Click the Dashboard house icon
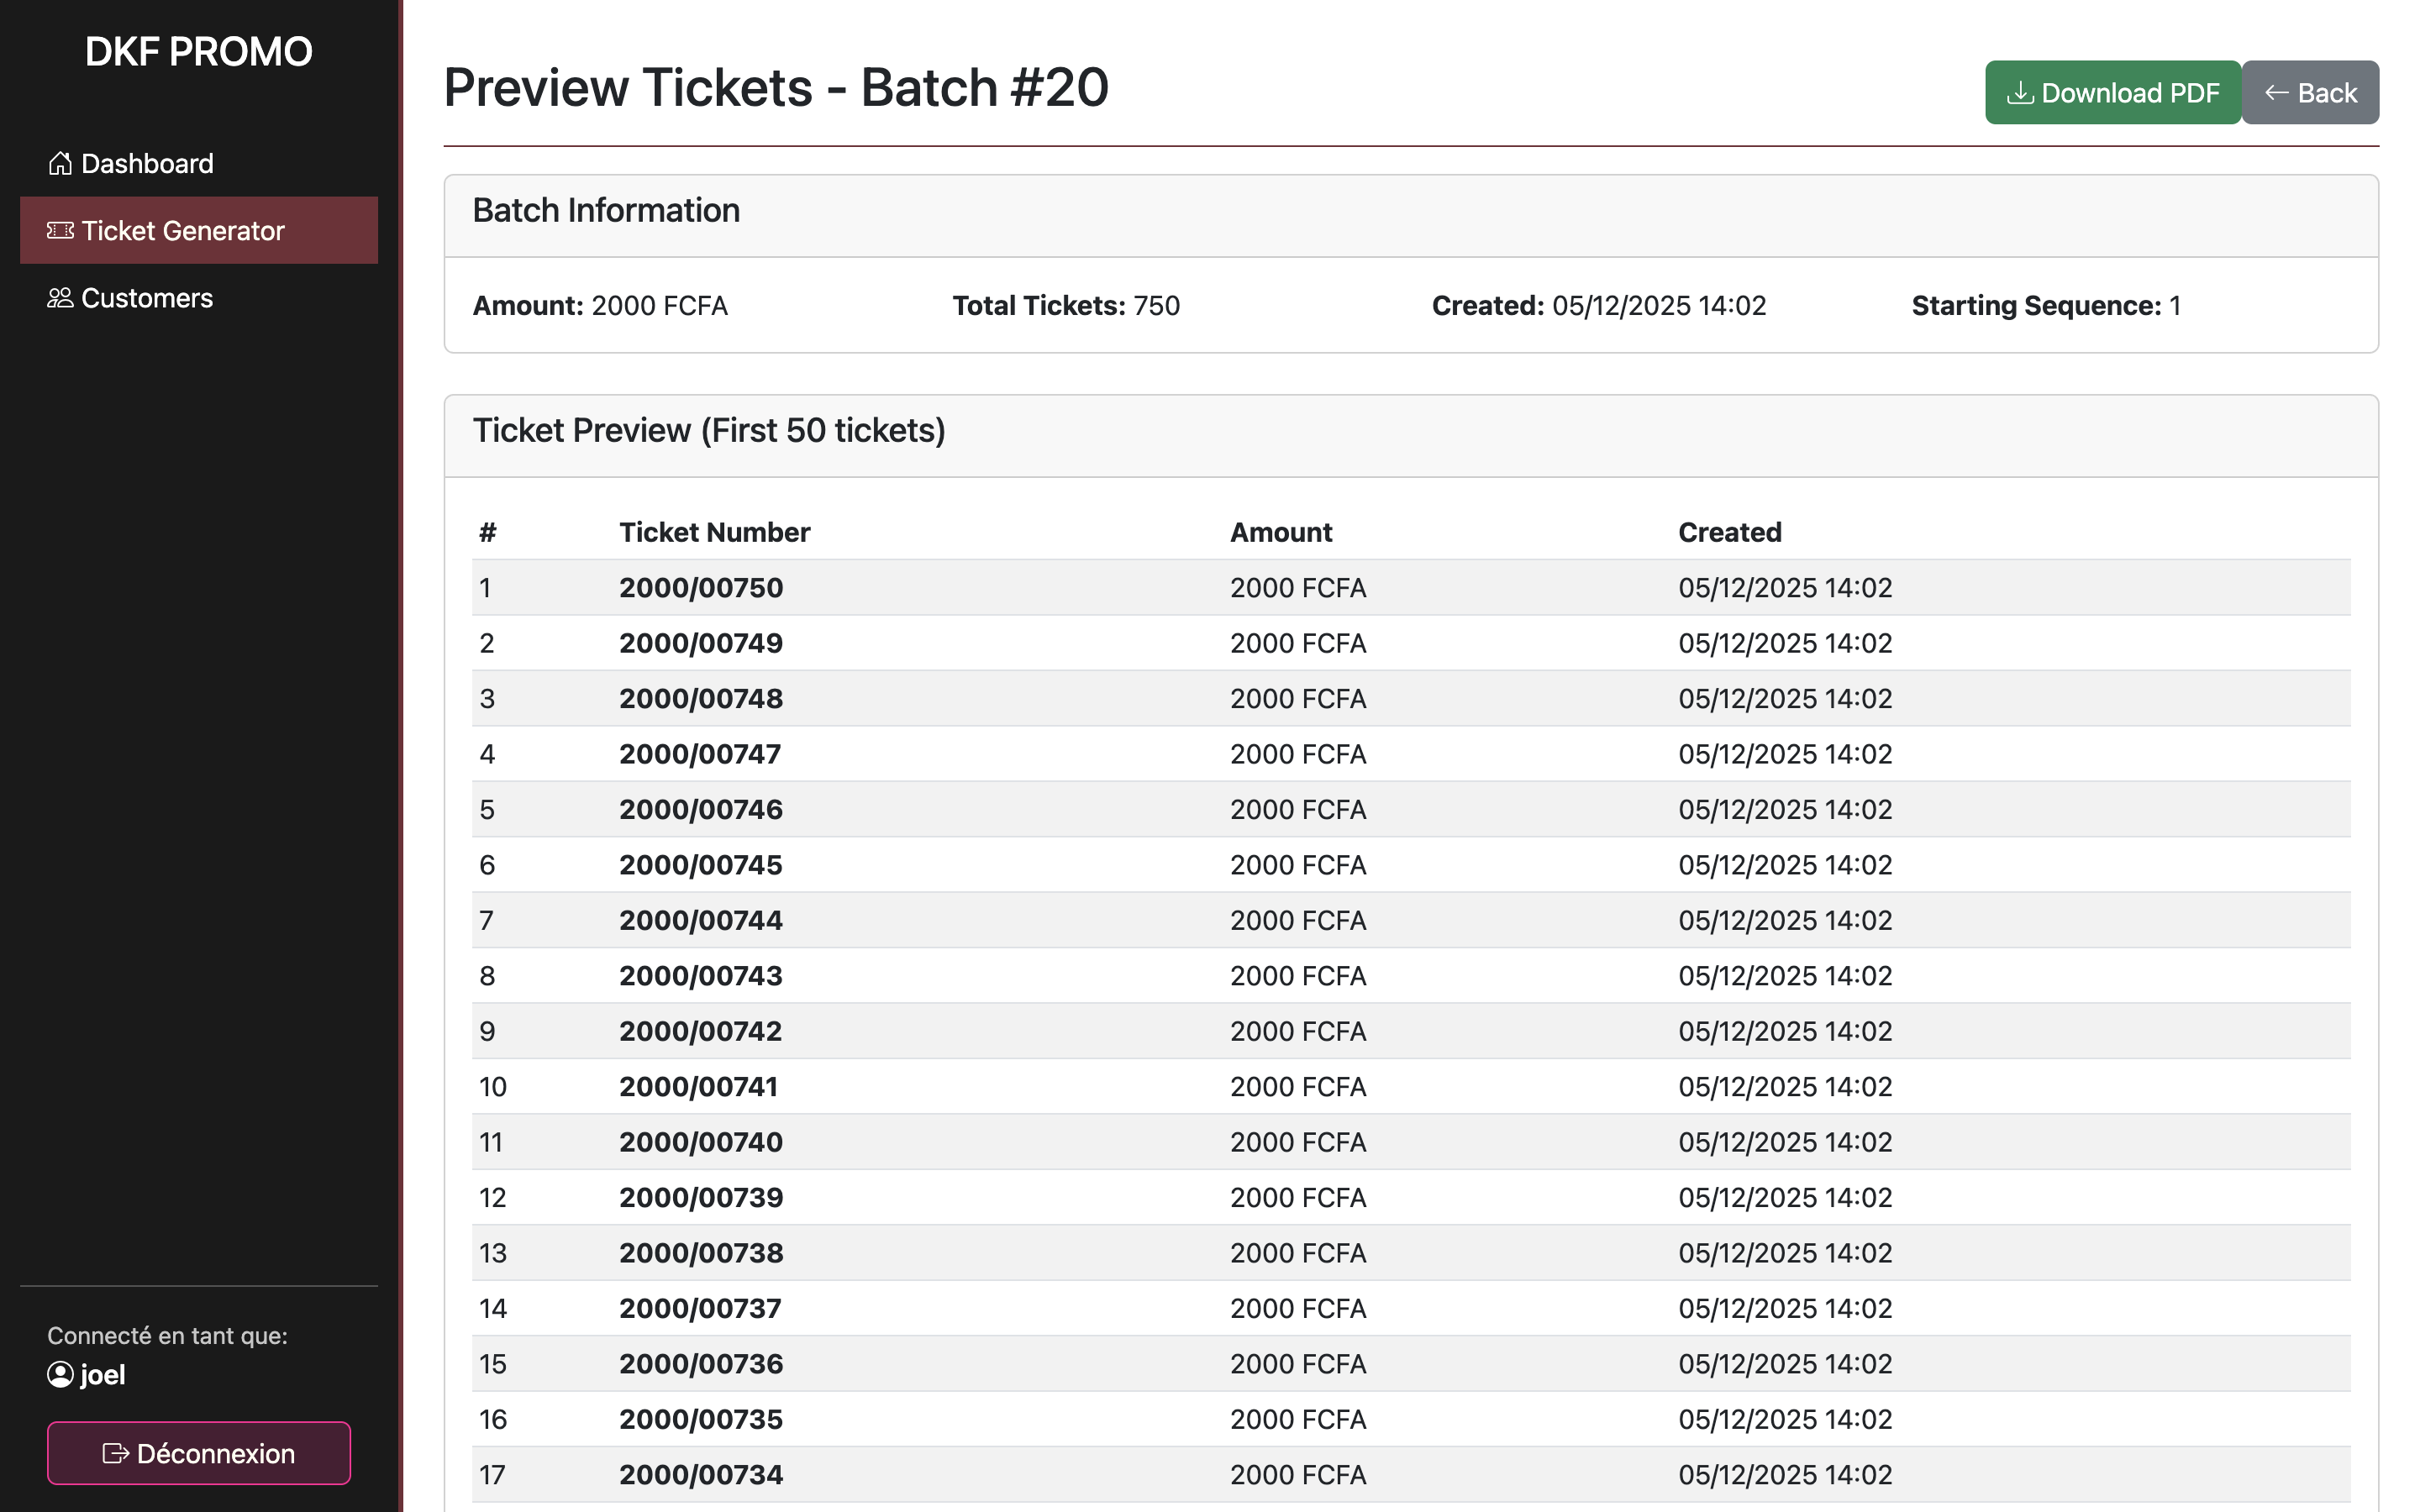 pos(60,163)
